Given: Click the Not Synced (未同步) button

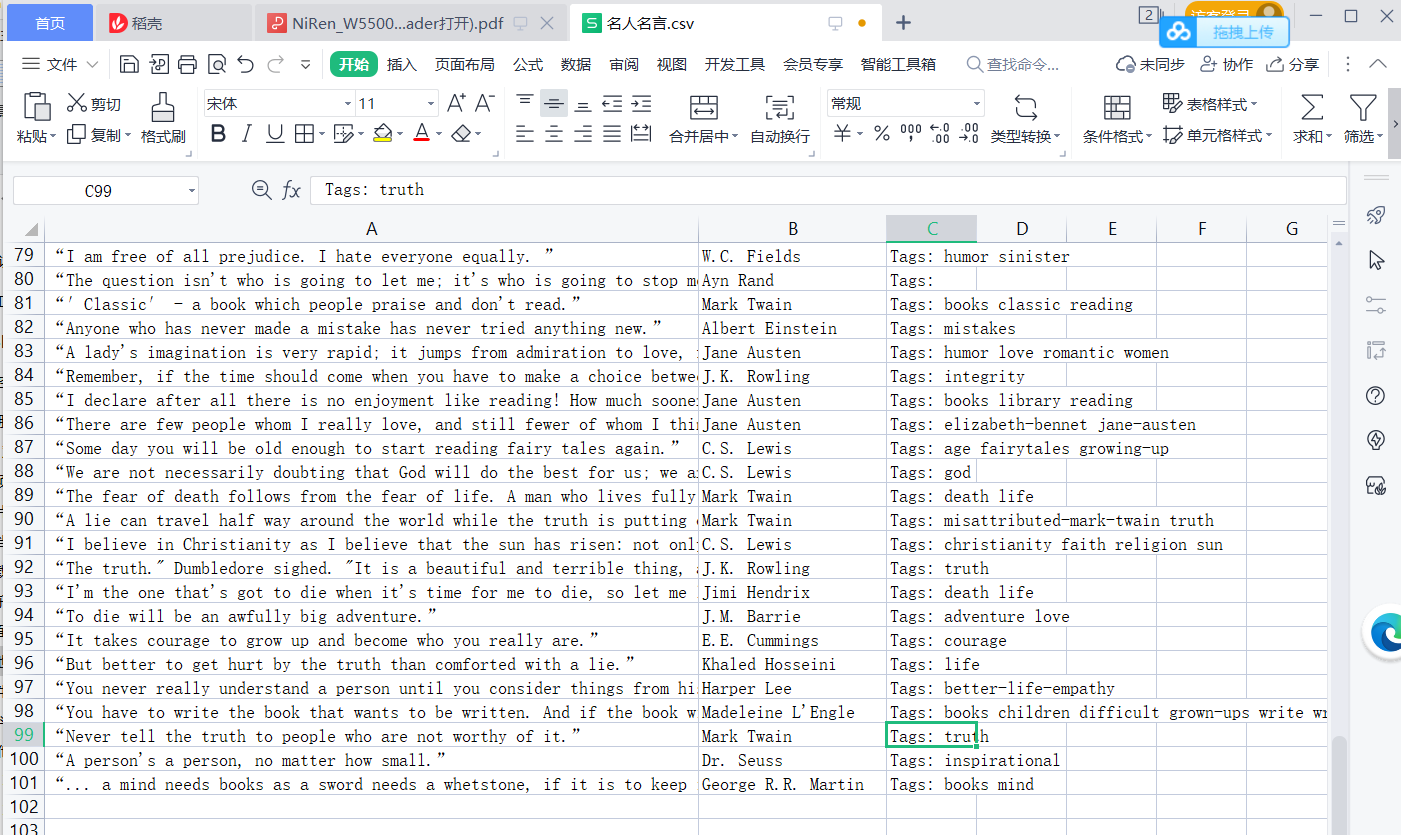Looking at the screenshot, I should click(1150, 64).
